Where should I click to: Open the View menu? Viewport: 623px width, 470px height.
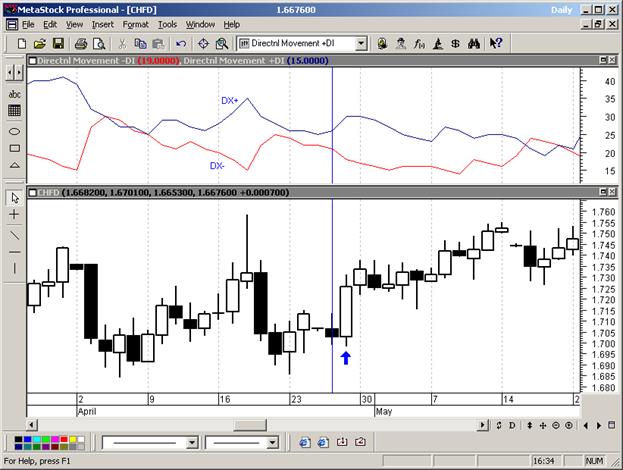click(x=74, y=25)
